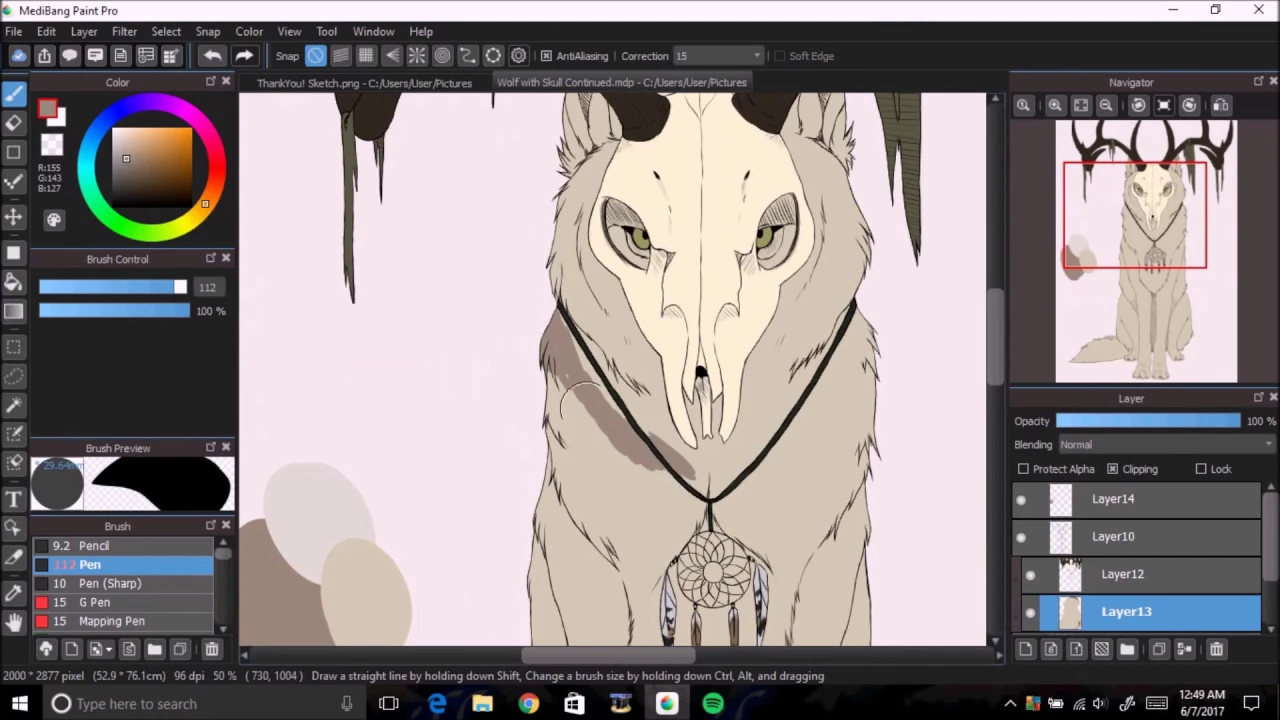Viewport: 1280px width, 720px height.
Task: Click the cloud save icon
Action: [19, 56]
